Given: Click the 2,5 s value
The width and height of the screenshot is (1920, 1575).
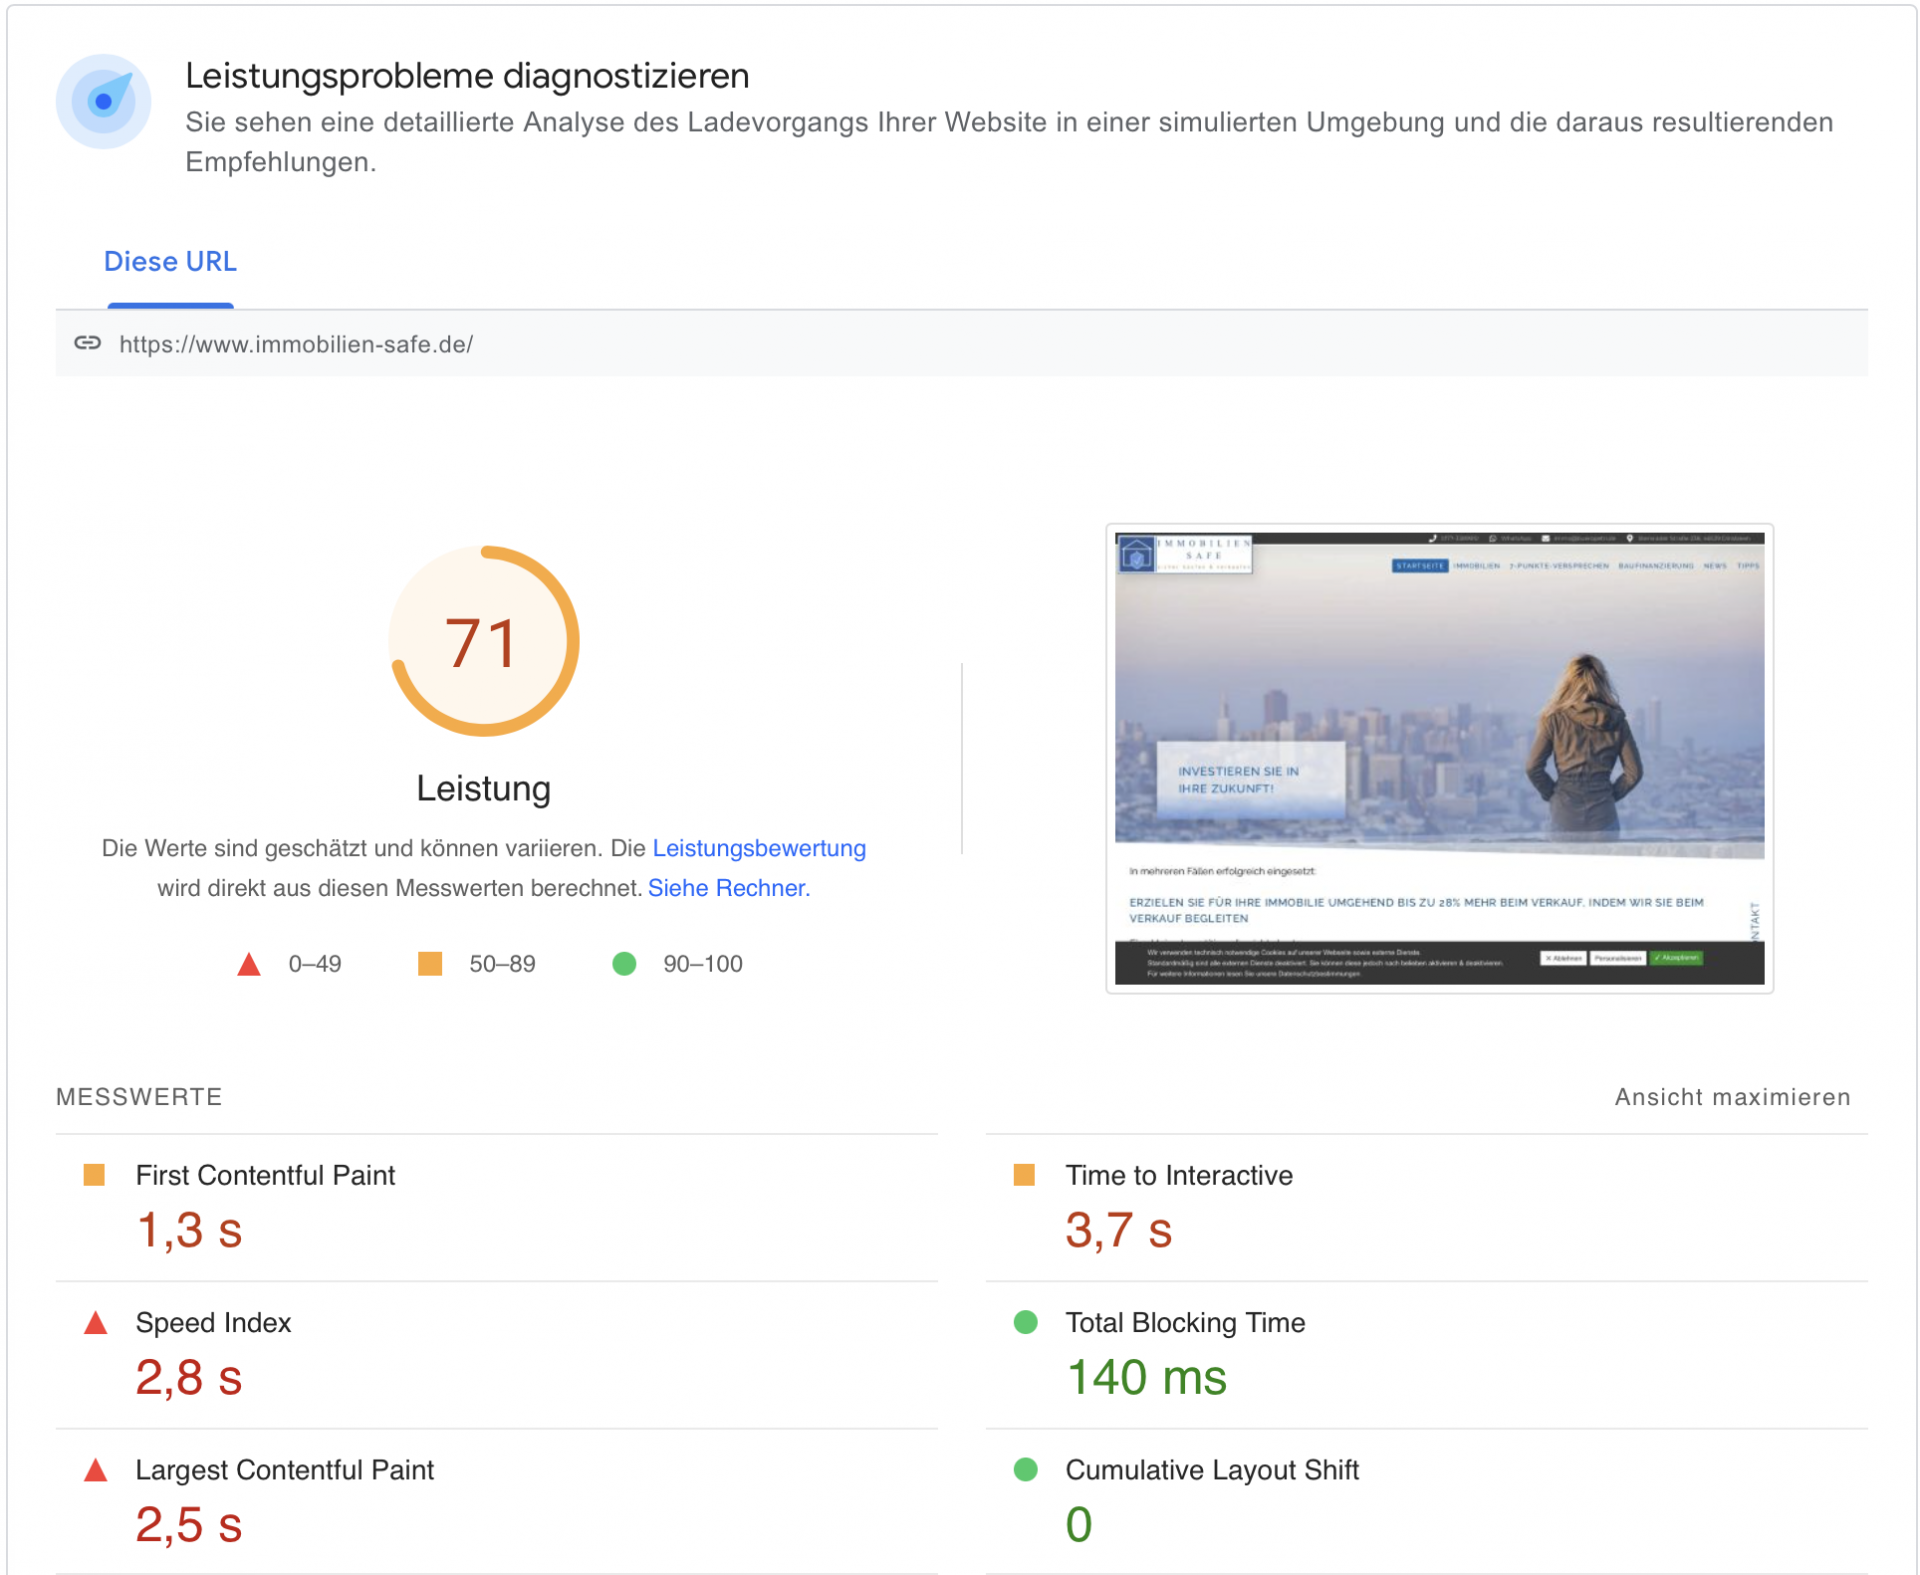Looking at the screenshot, I should coord(188,1525).
